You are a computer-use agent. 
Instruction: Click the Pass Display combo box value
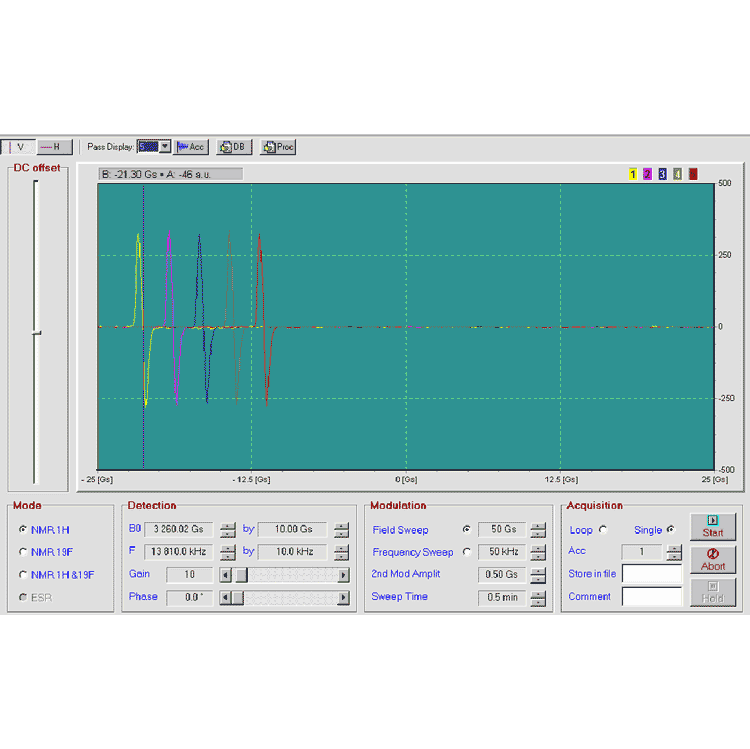click(148, 146)
